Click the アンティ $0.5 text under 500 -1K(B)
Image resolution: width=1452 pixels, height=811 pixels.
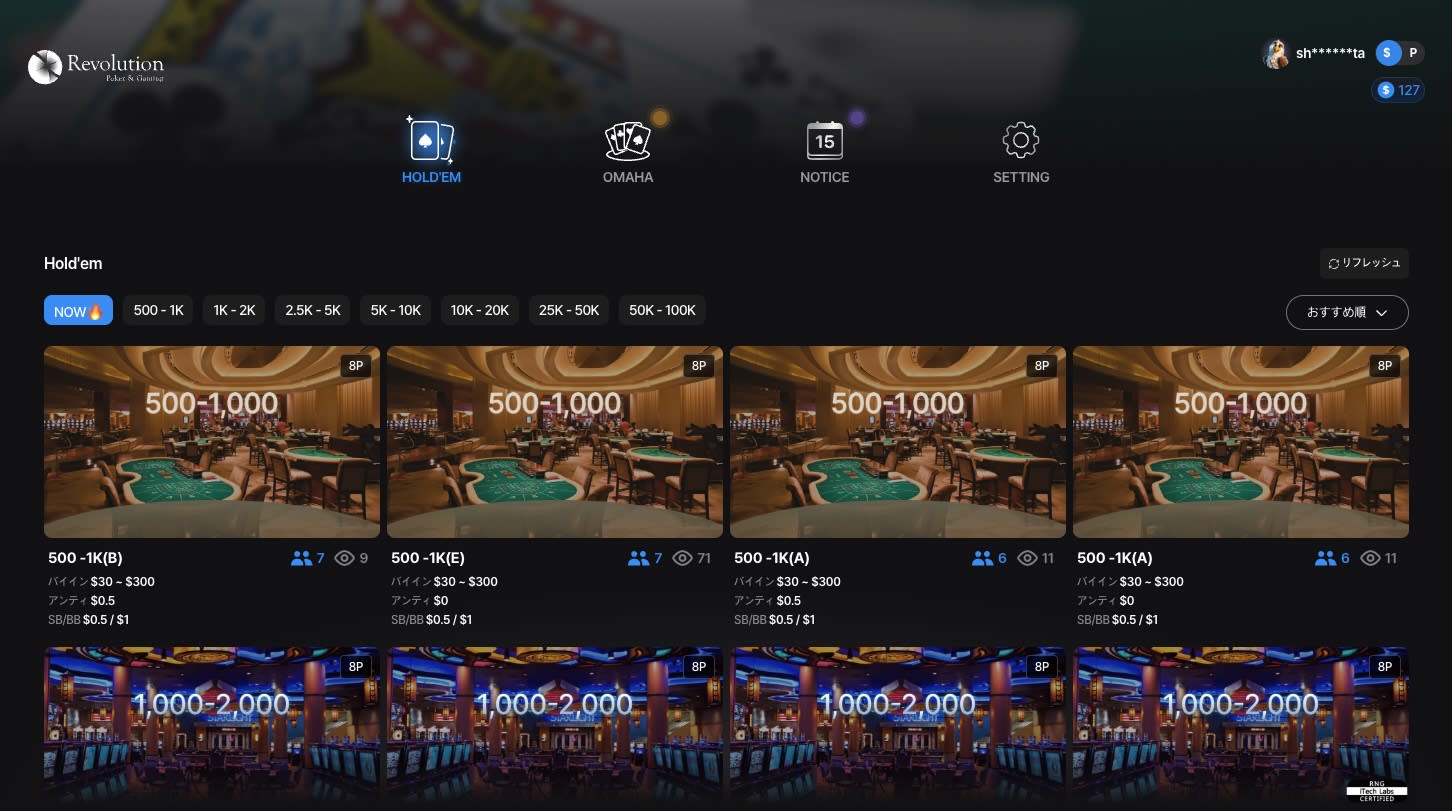pos(81,601)
